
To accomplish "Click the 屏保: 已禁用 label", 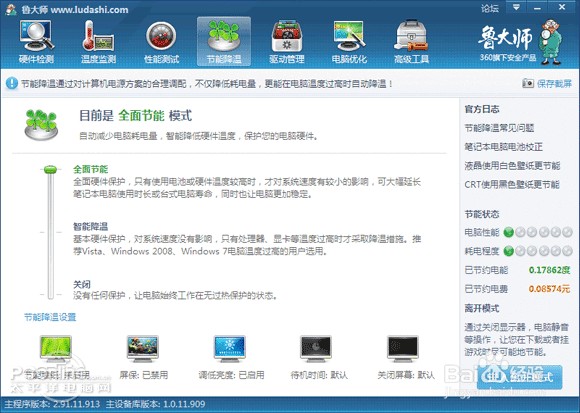I will pos(144,375).
